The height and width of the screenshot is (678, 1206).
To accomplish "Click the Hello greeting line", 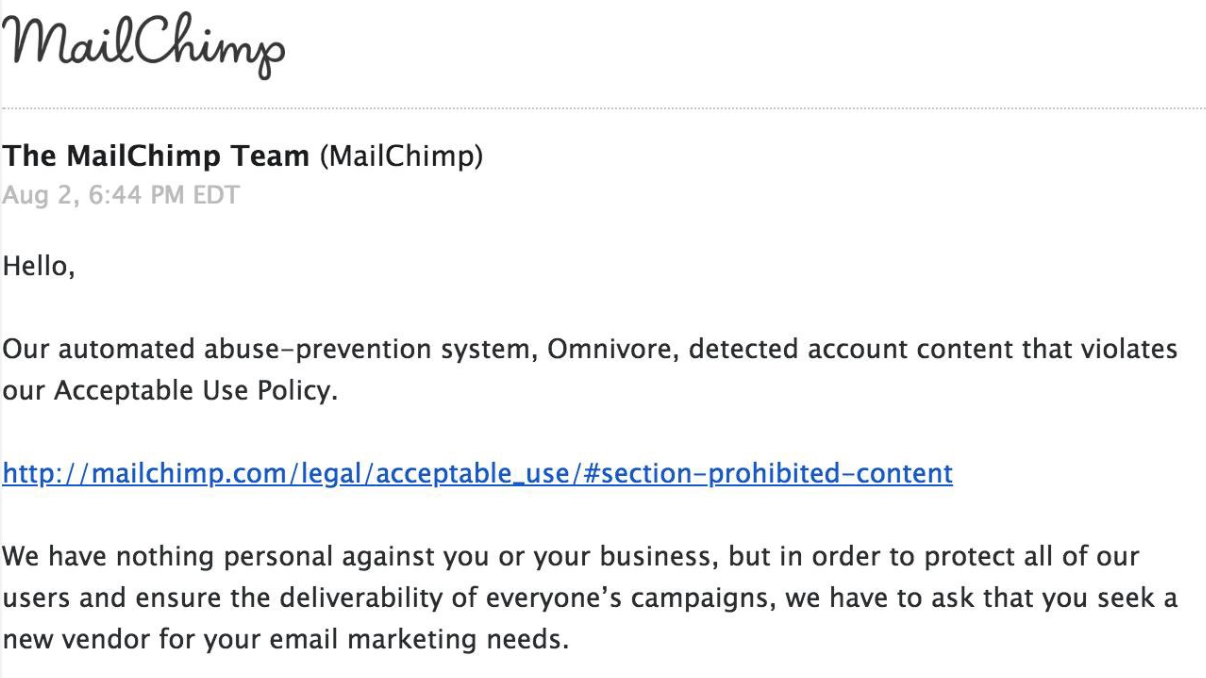I will point(41,266).
